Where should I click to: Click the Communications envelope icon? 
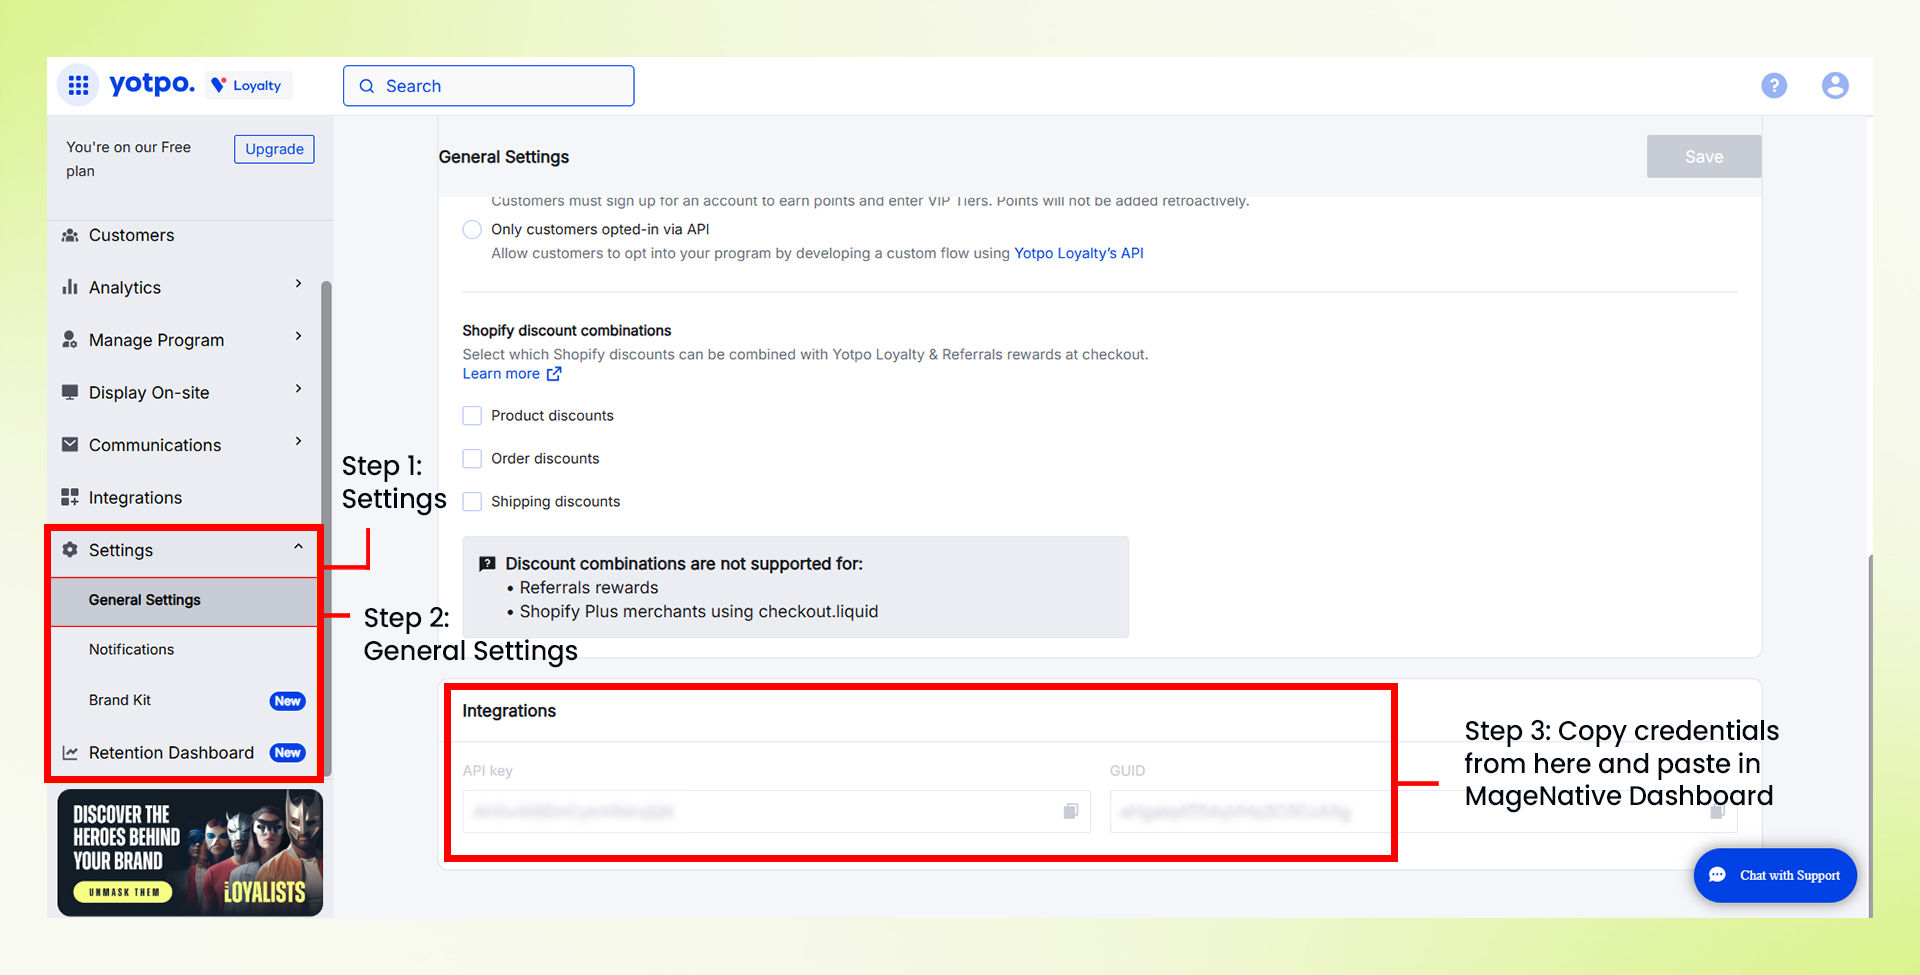70,444
